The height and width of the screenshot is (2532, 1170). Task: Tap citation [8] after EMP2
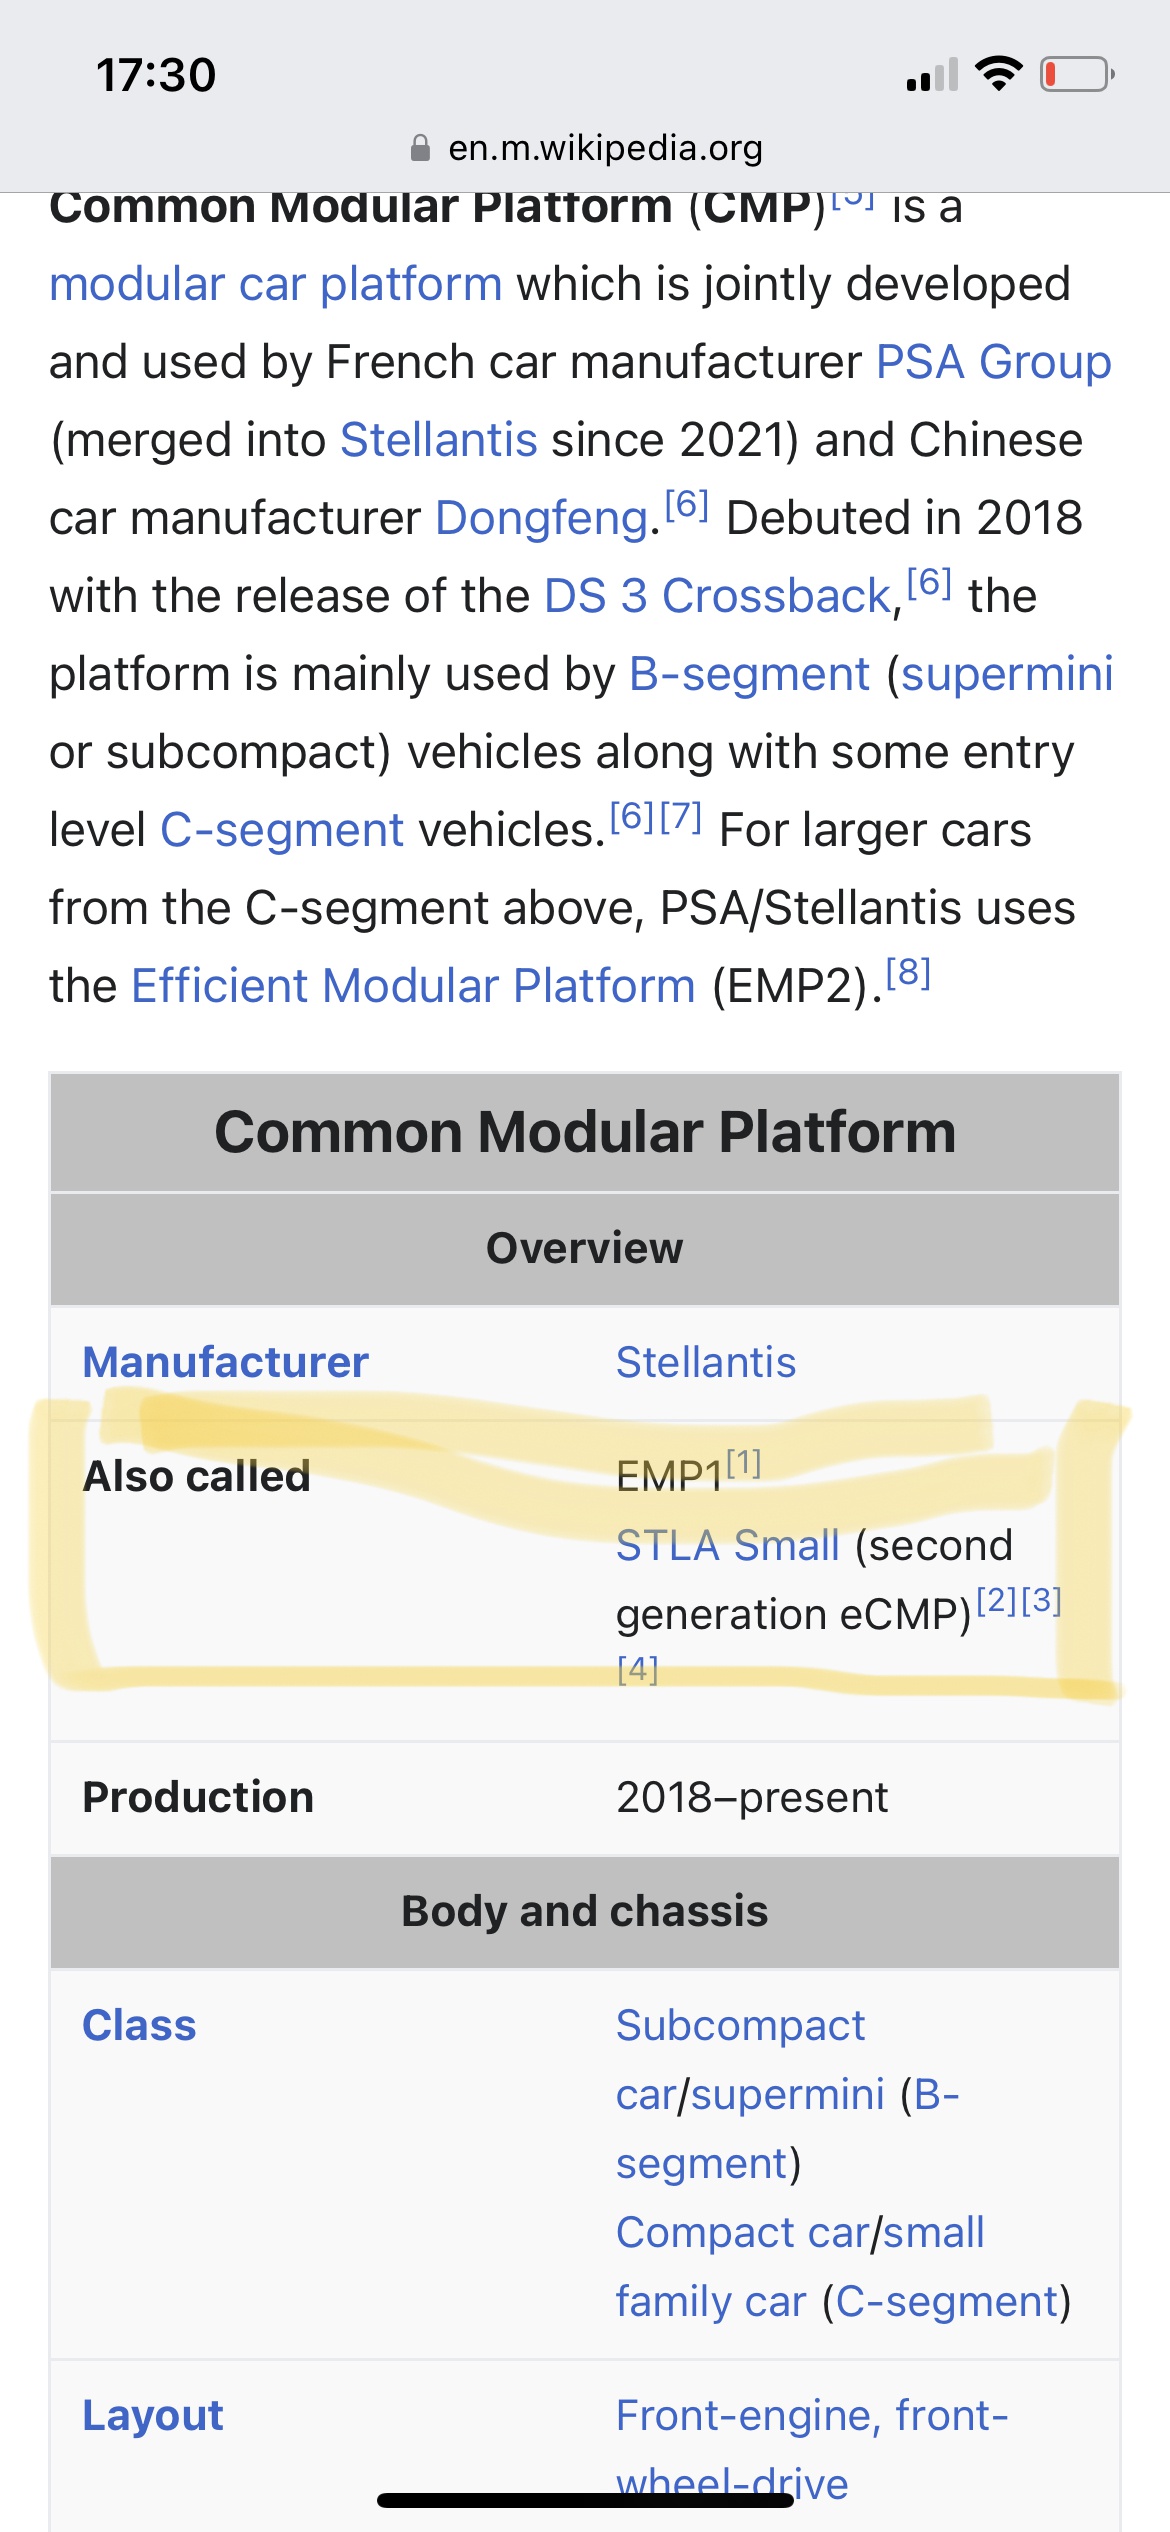tap(908, 972)
